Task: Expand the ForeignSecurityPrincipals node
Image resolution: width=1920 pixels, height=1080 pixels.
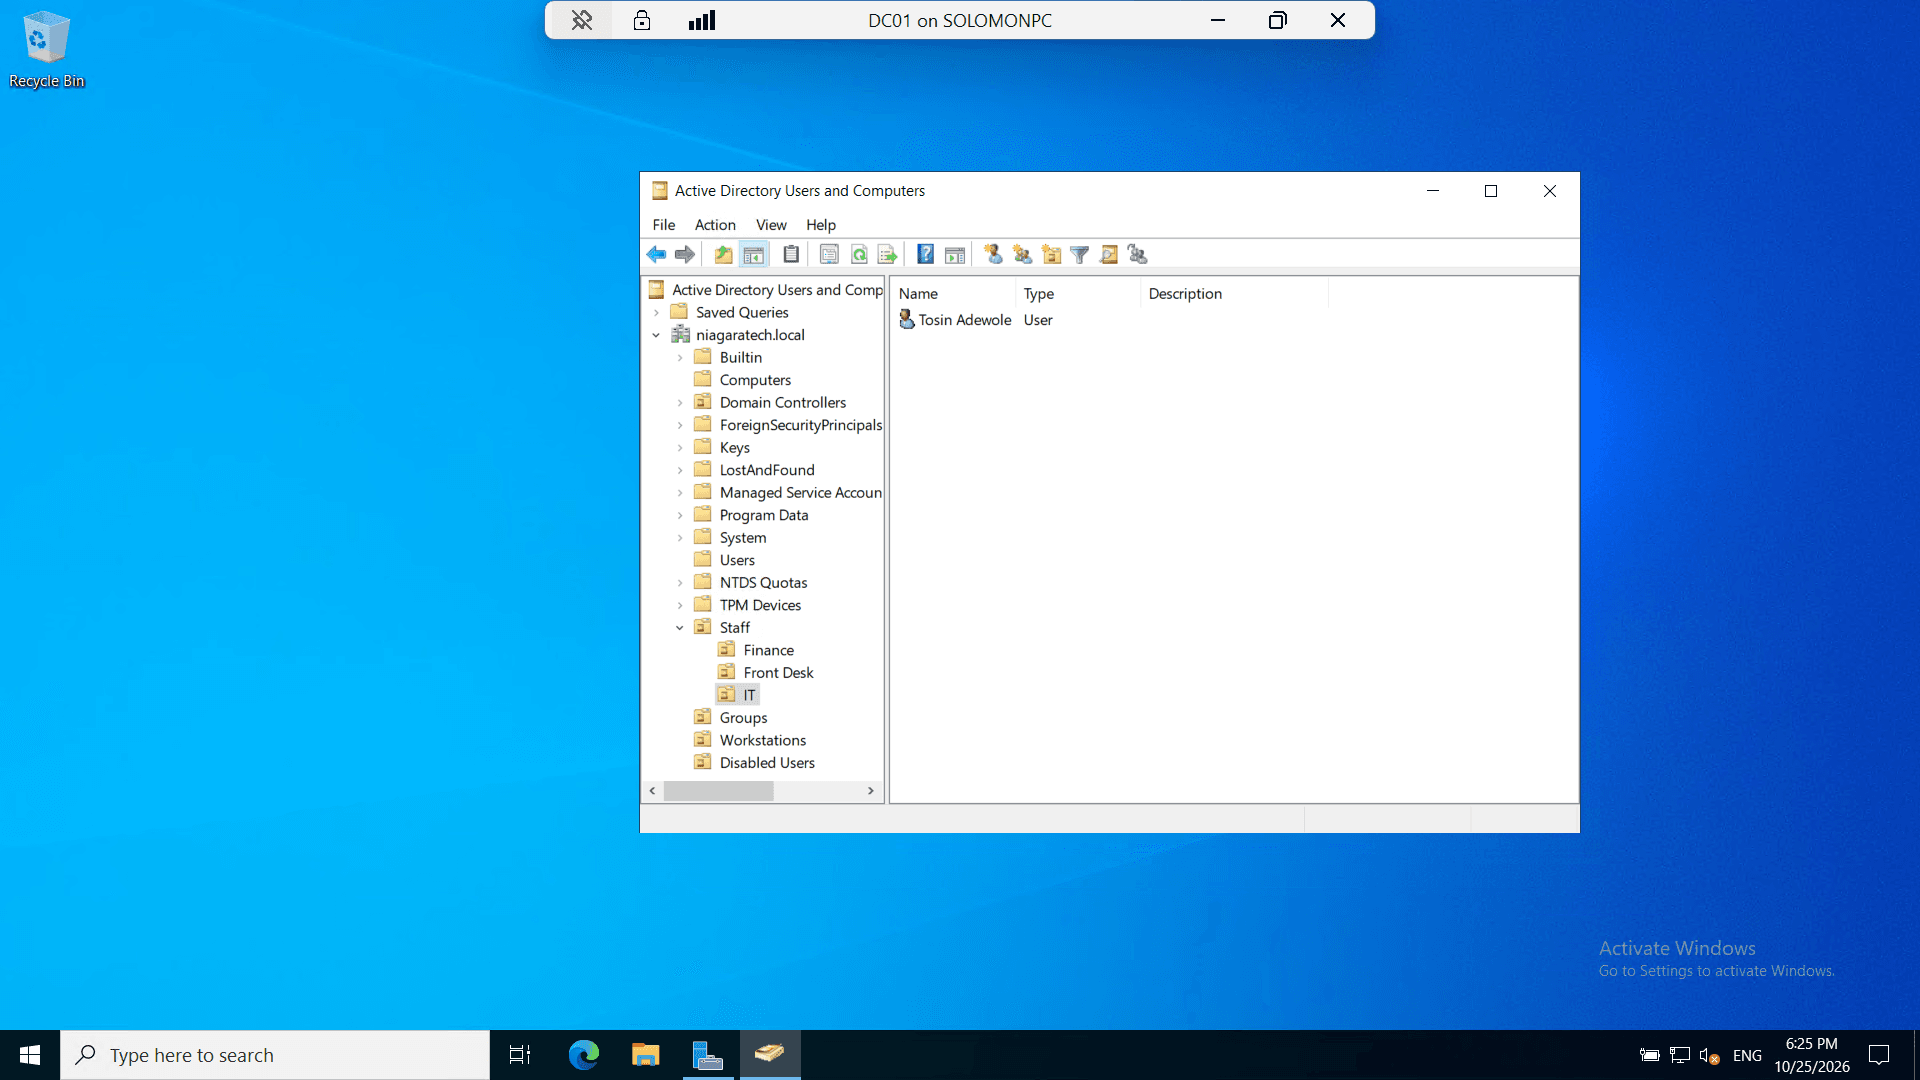Action: point(680,426)
